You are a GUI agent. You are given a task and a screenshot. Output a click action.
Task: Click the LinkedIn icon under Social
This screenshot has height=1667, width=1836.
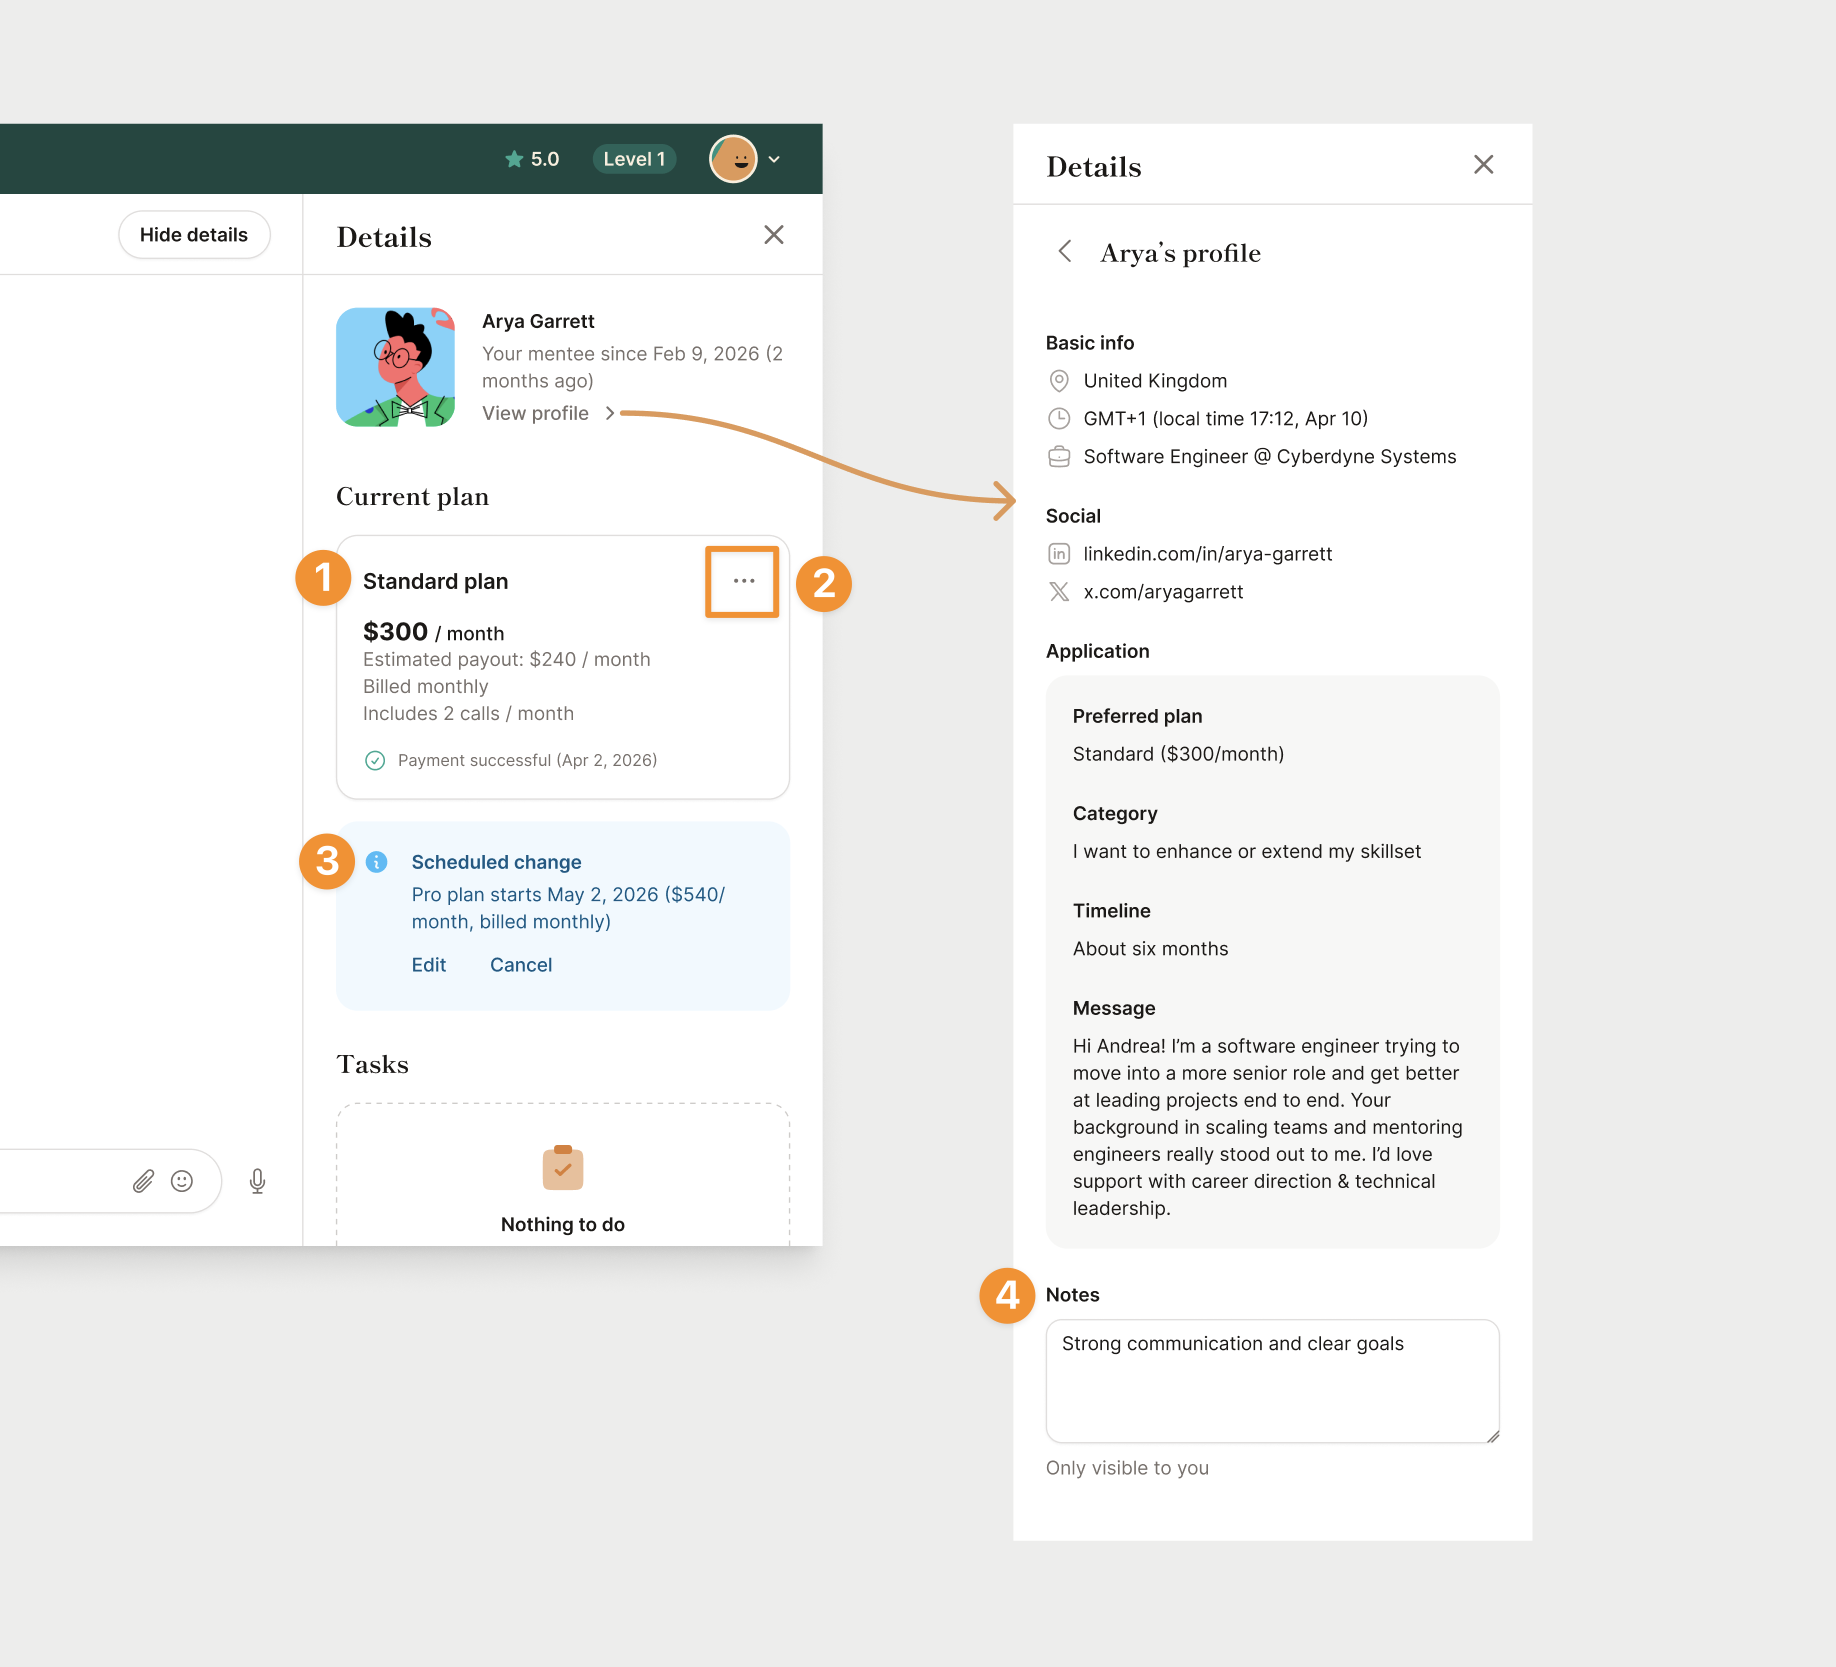point(1059,554)
